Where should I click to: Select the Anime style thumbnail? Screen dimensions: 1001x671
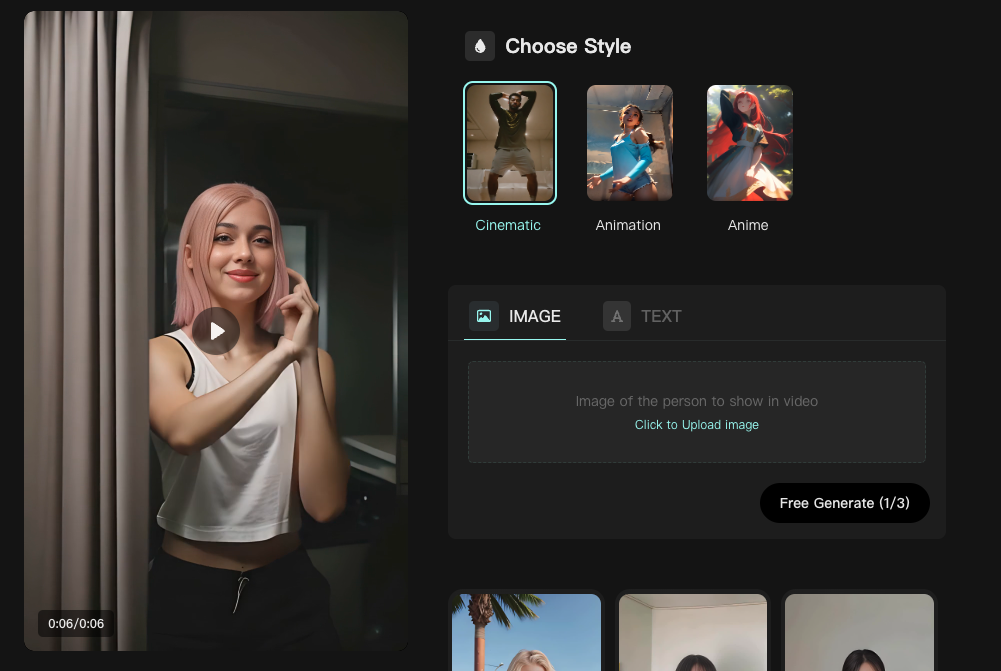tap(749, 143)
